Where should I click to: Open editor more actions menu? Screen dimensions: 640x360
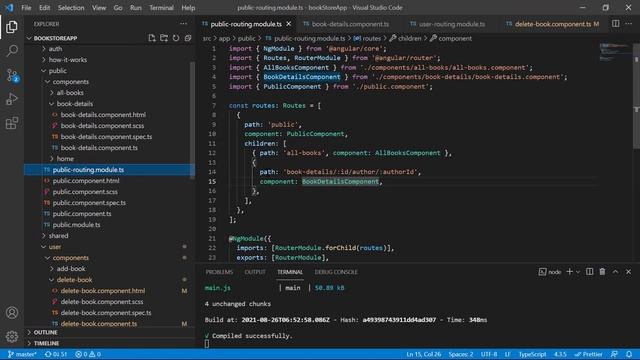629,24
